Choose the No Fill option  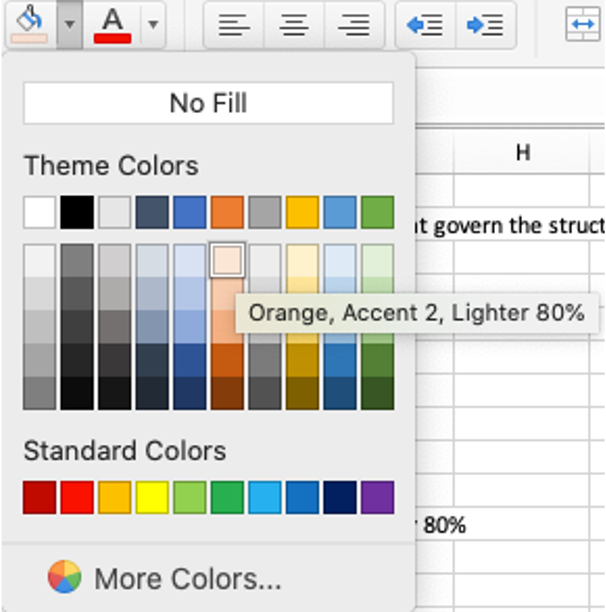click(208, 103)
